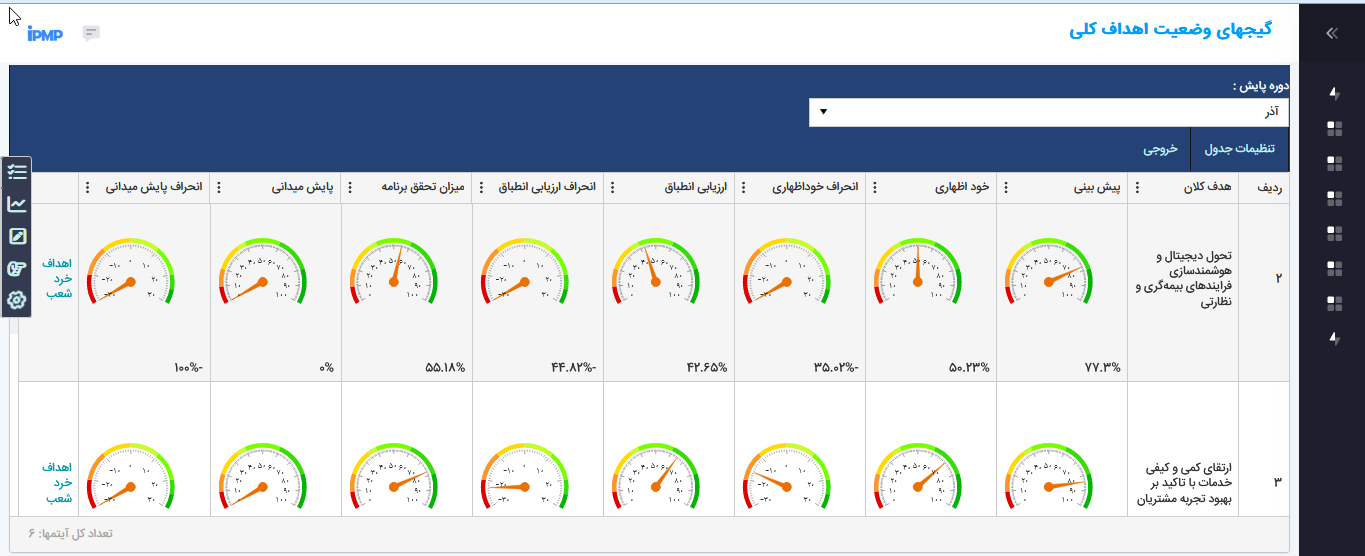This screenshot has height=556, width=1365.
Task: Open the line chart icon in floating toolbar
Action: pyautogui.click(x=17, y=204)
